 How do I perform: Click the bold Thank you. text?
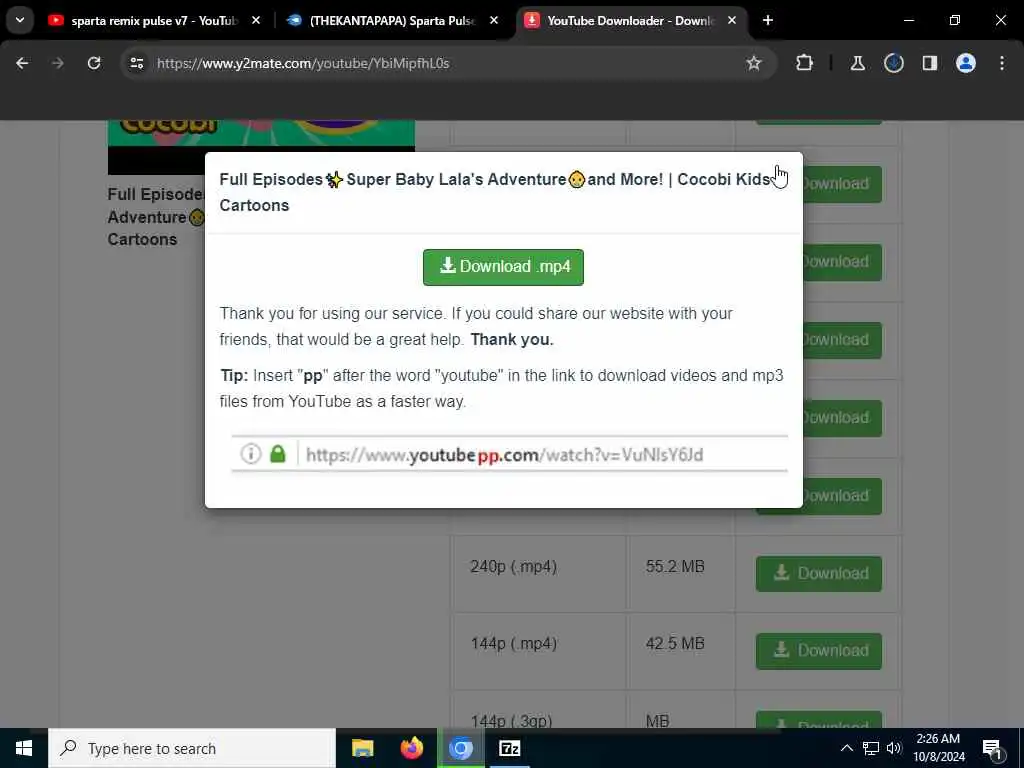pyautogui.click(x=512, y=340)
